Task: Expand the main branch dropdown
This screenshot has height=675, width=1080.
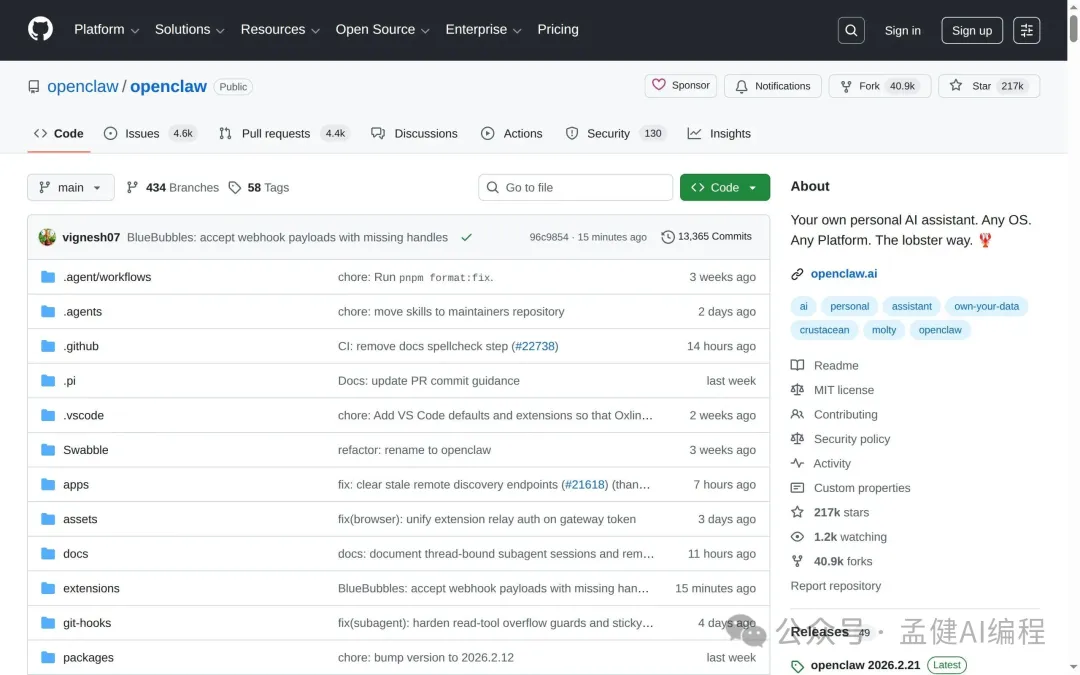Action: point(71,187)
